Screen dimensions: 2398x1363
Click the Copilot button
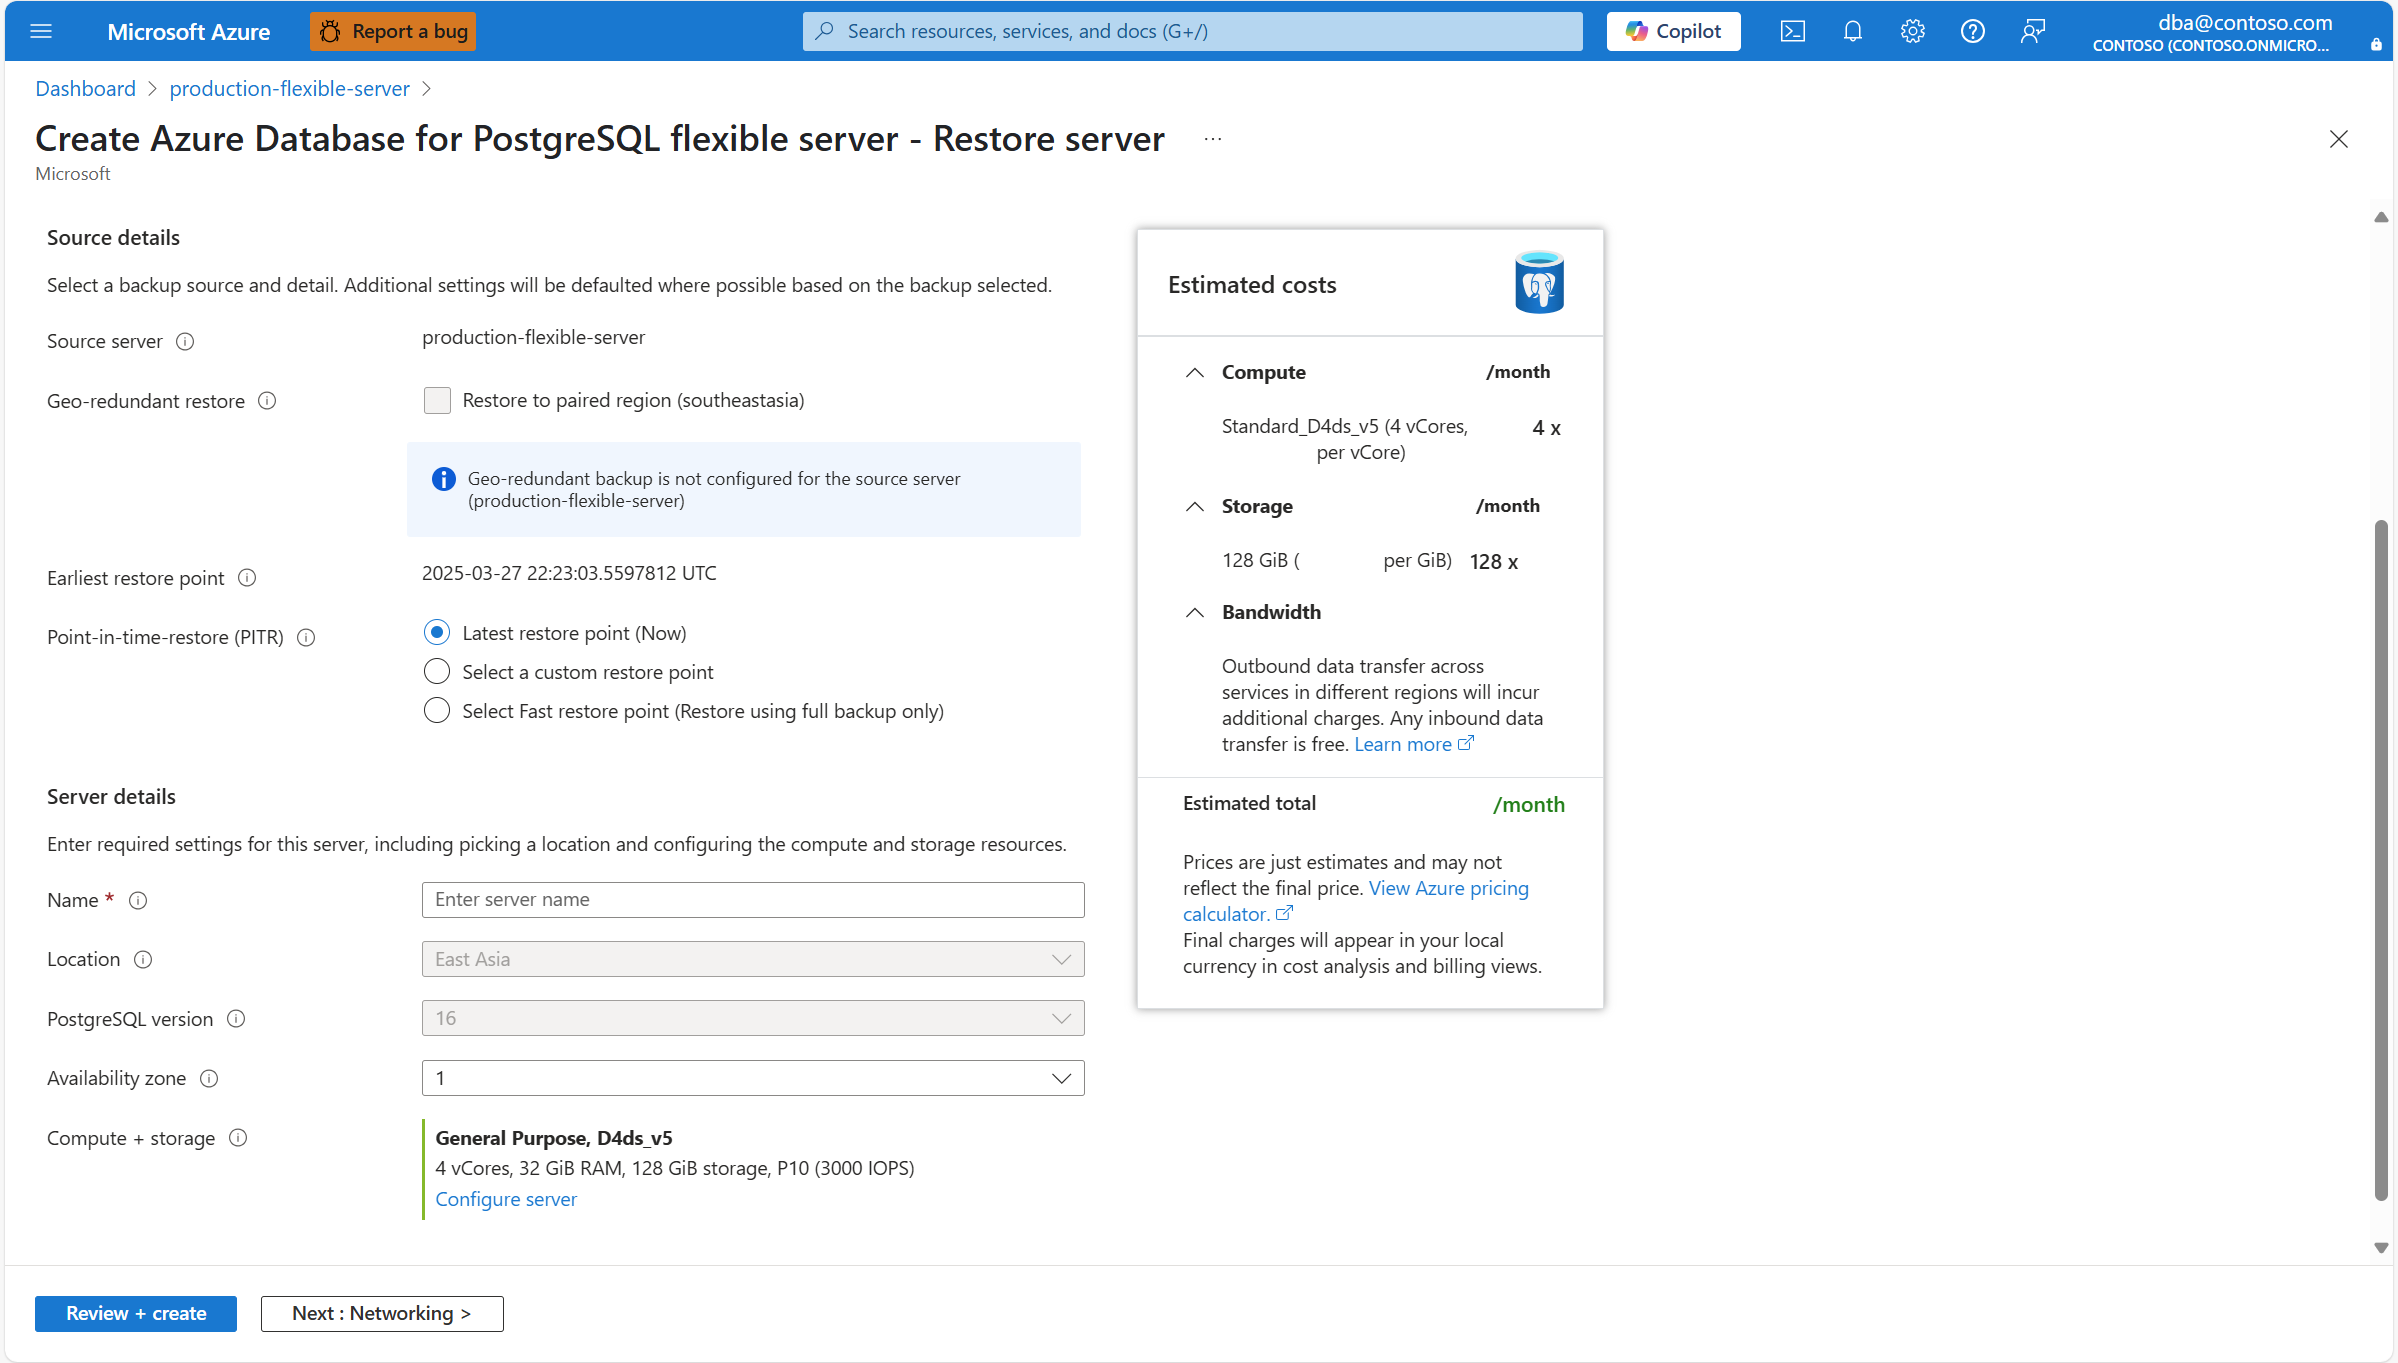[x=1673, y=31]
